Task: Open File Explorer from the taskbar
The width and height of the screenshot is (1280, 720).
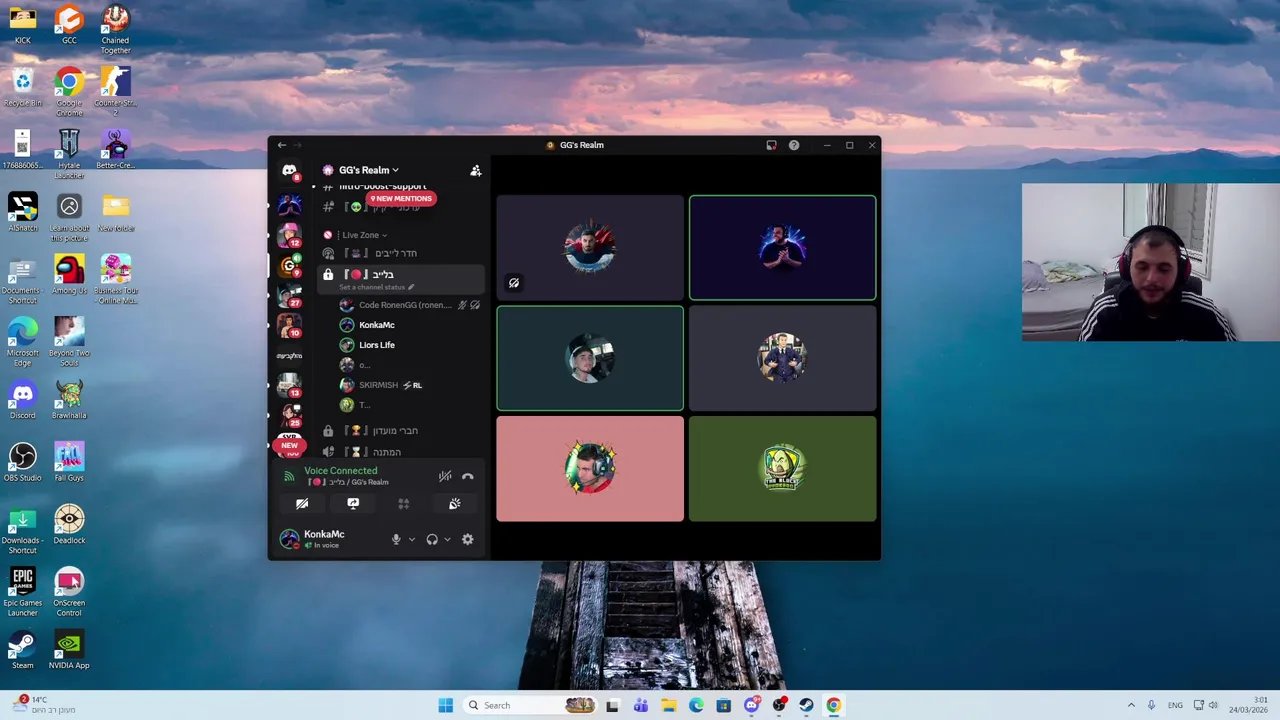Action: 668,705
